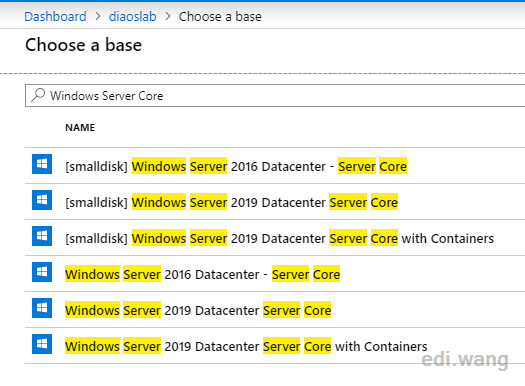Focus the 'Windows Server Core' search field
Screen dimensions: 525x386
point(275,96)
